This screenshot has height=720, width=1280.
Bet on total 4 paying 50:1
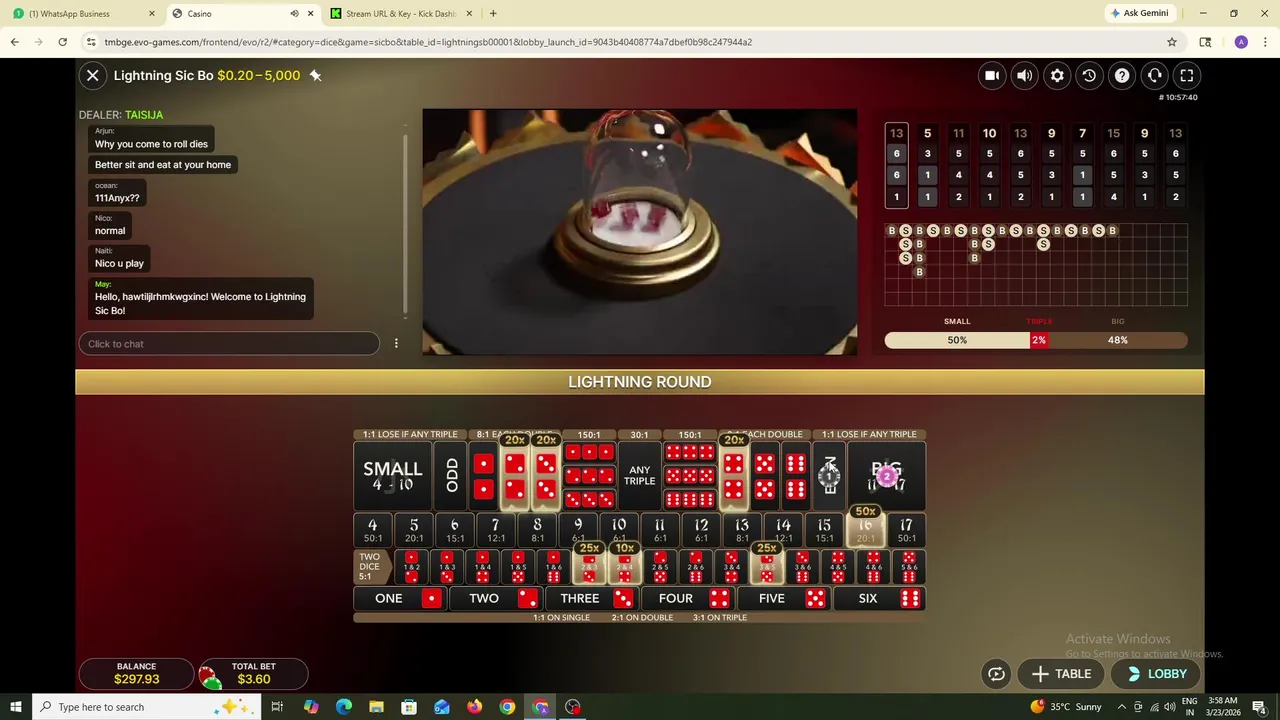click(372, 530)
